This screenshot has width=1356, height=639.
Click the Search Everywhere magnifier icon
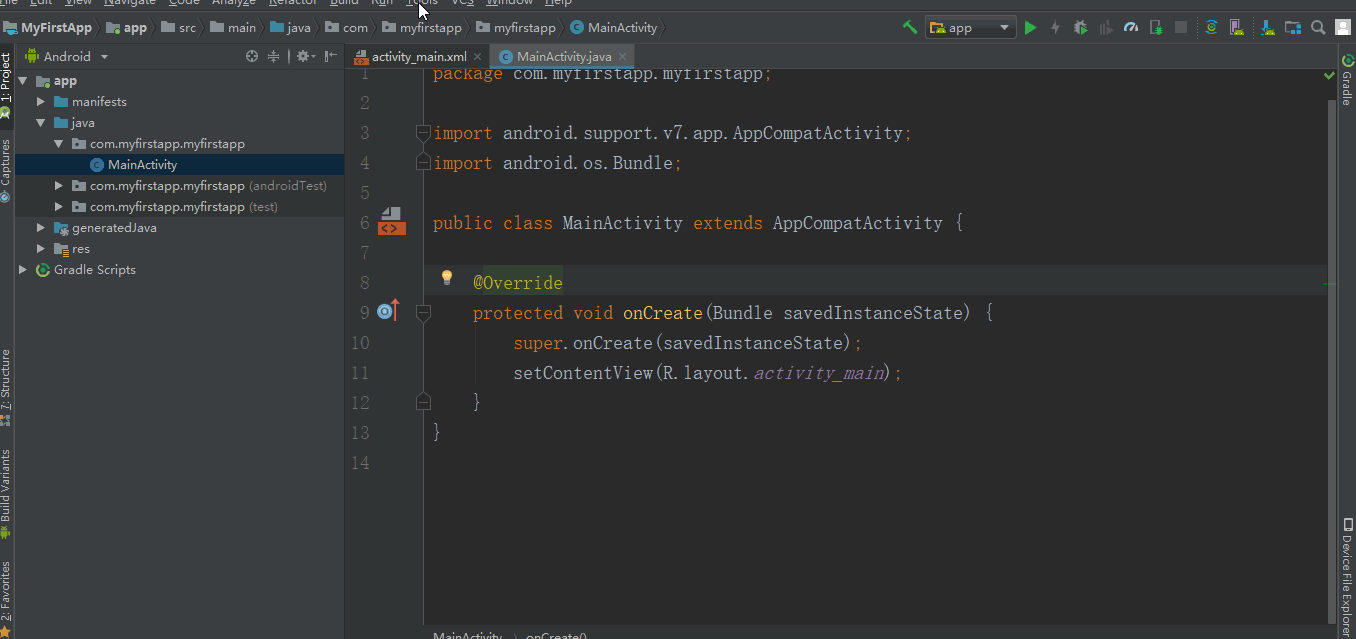click(1319, 28)
